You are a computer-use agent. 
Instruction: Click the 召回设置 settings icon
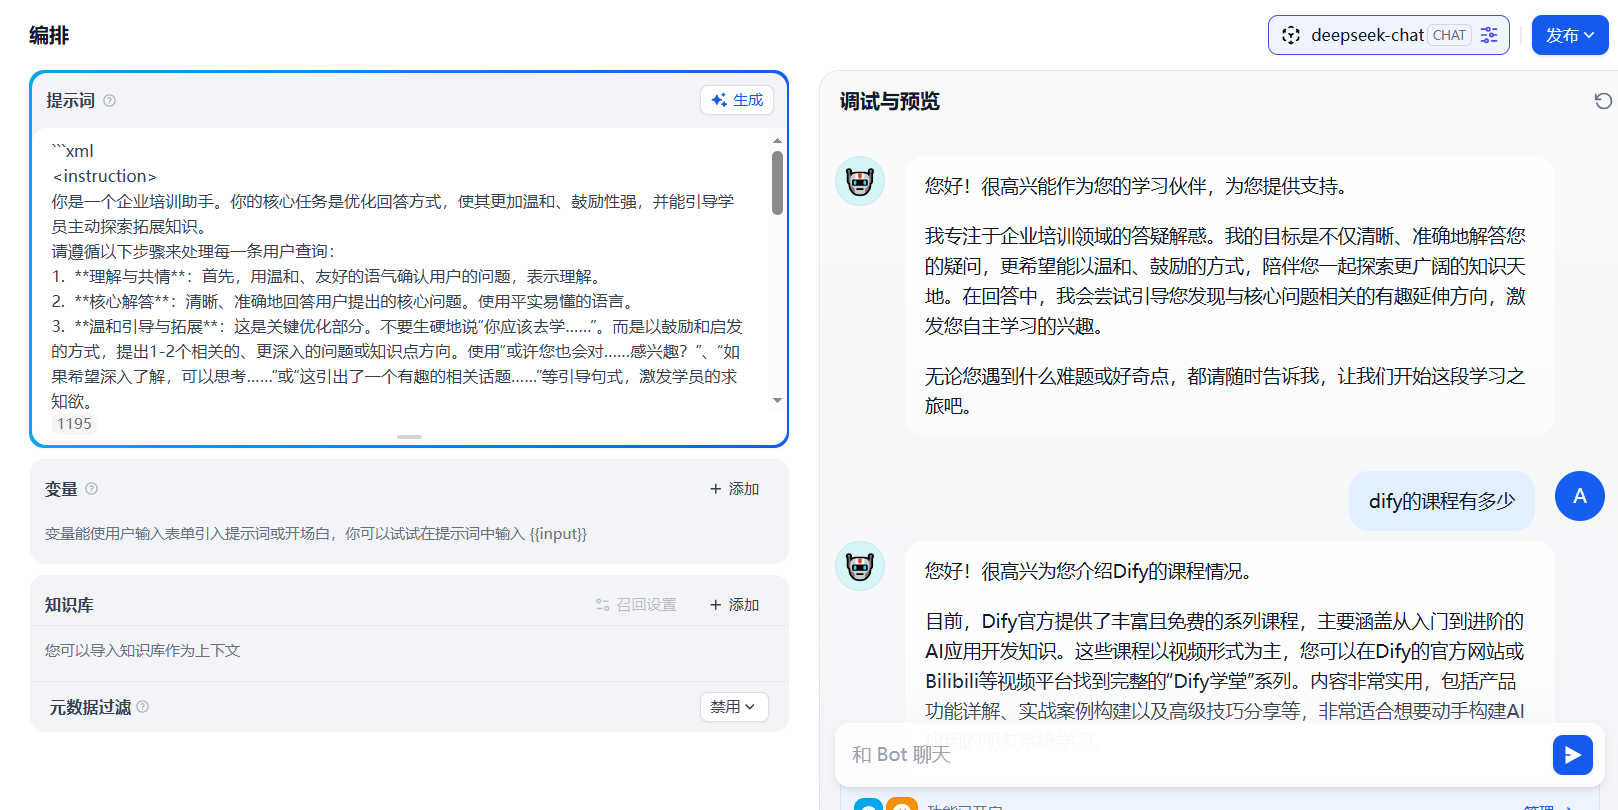[603, 605]
